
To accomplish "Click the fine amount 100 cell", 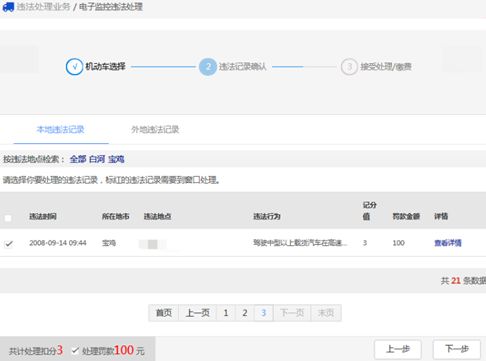I will click(x=399, y=243).
